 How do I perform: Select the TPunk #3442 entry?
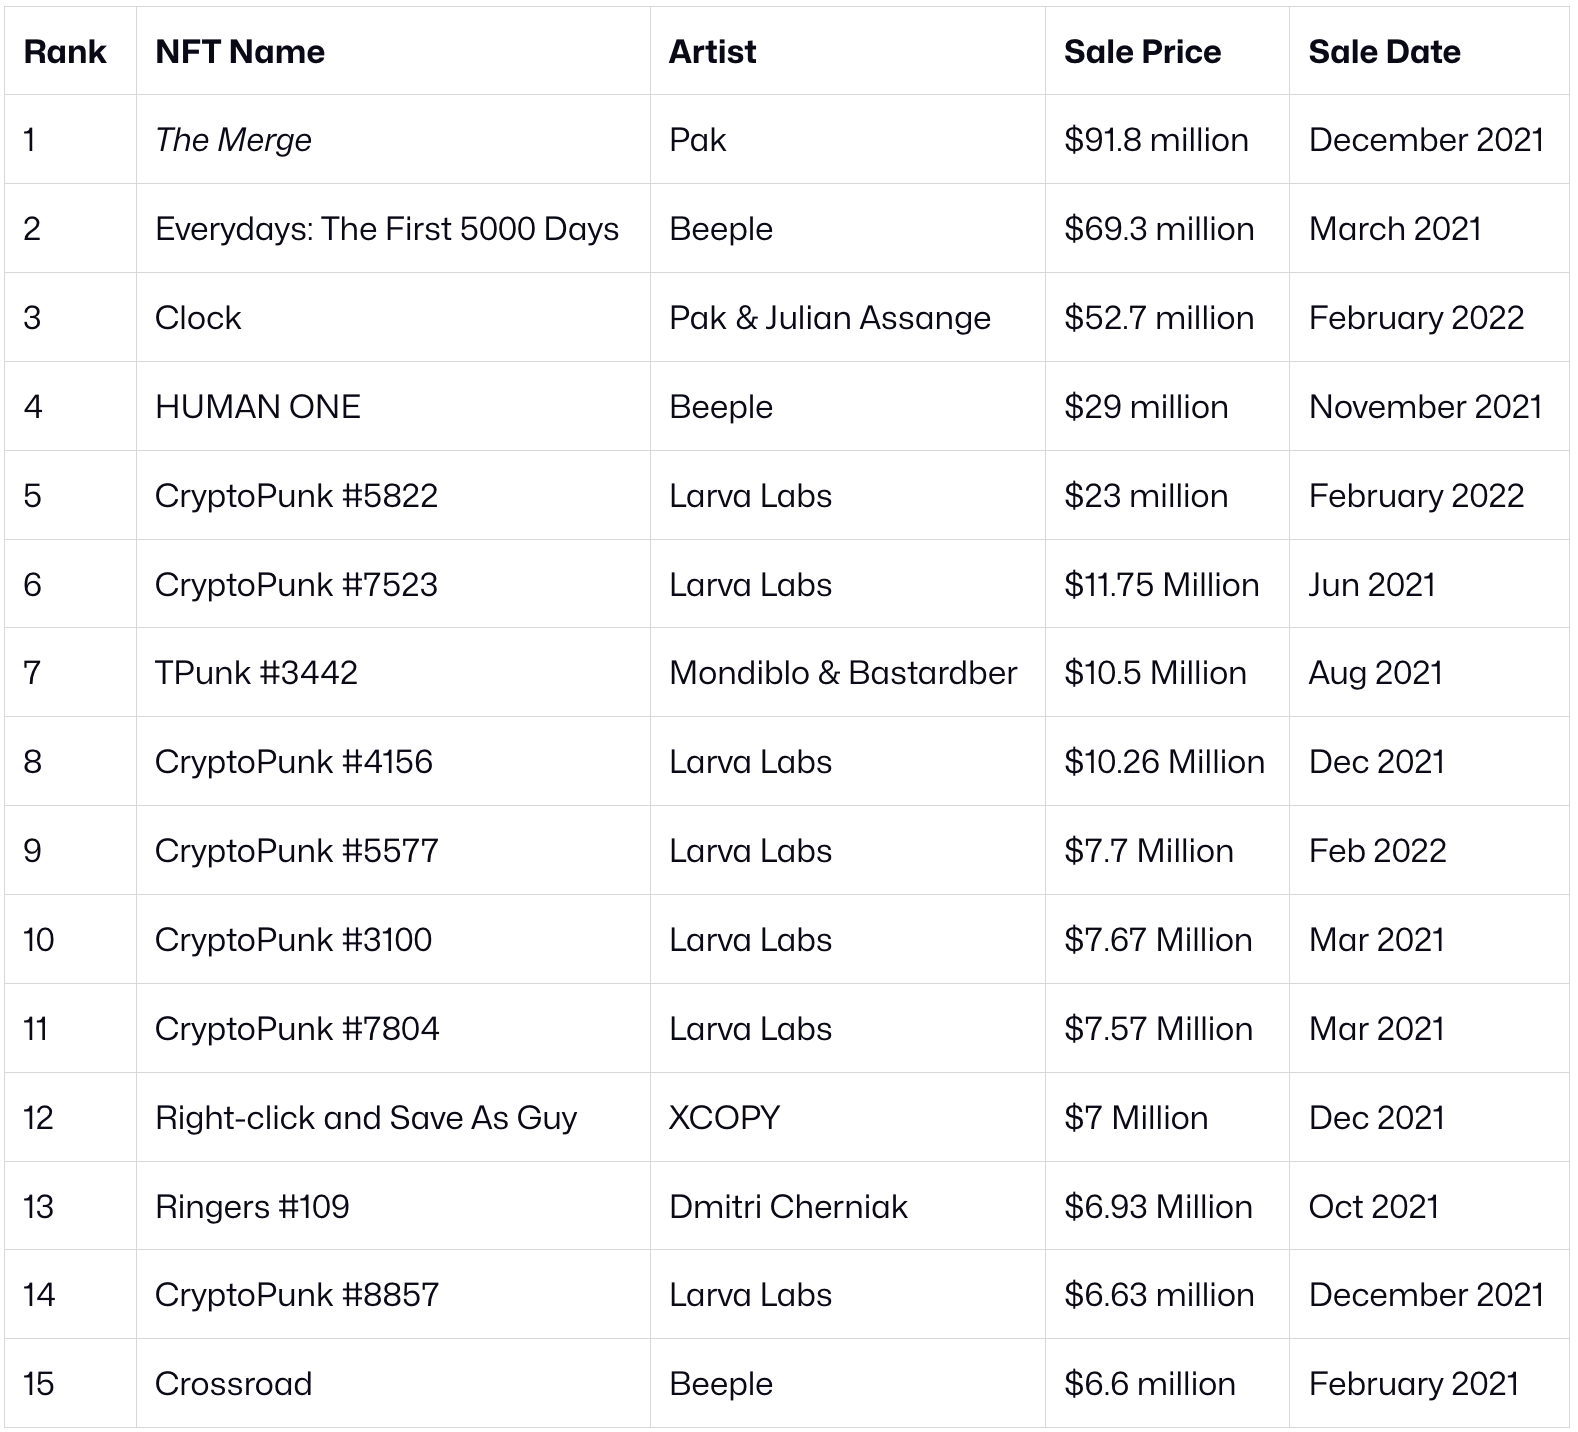(256, 673)
